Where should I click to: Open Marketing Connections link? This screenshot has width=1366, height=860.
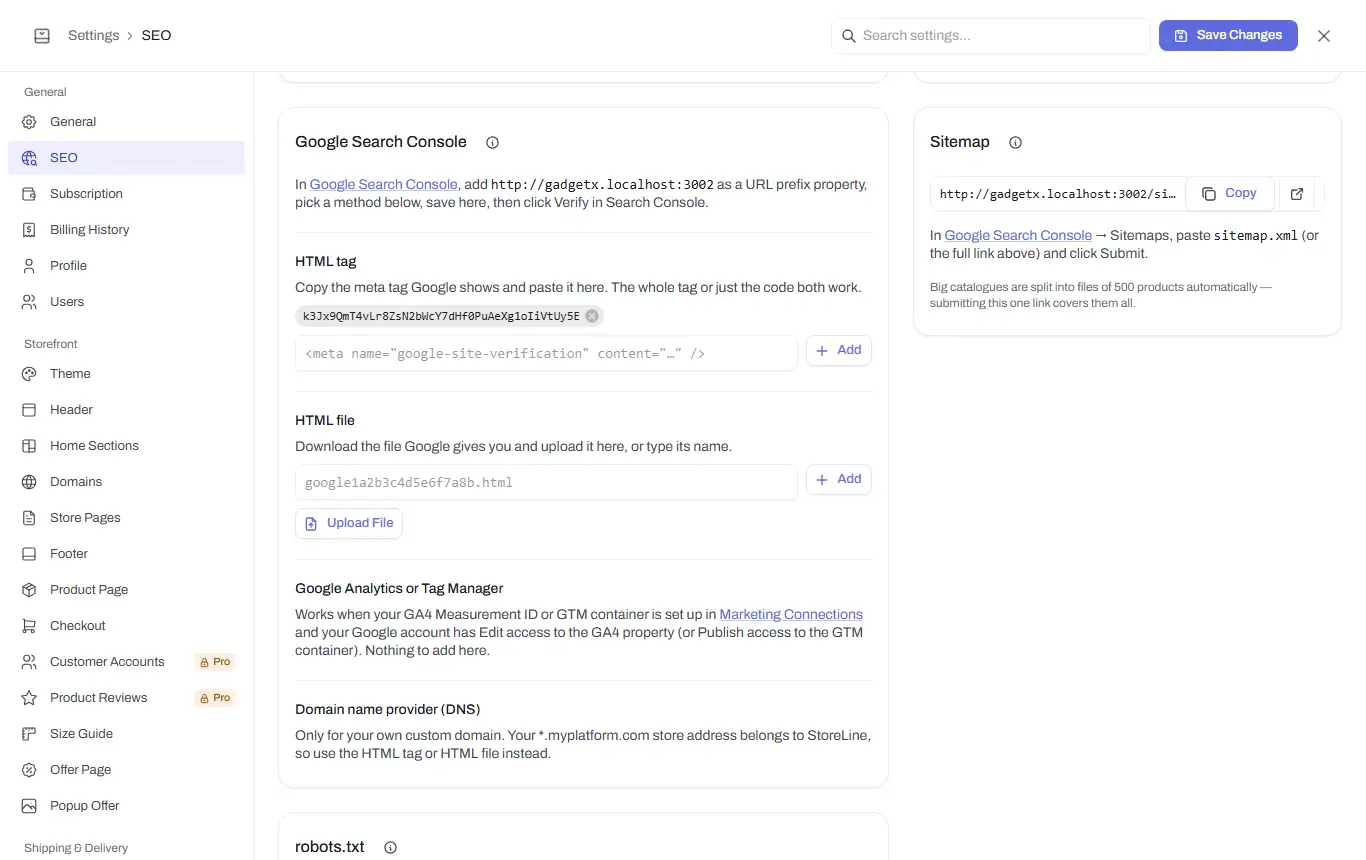[x=791, y=615]
